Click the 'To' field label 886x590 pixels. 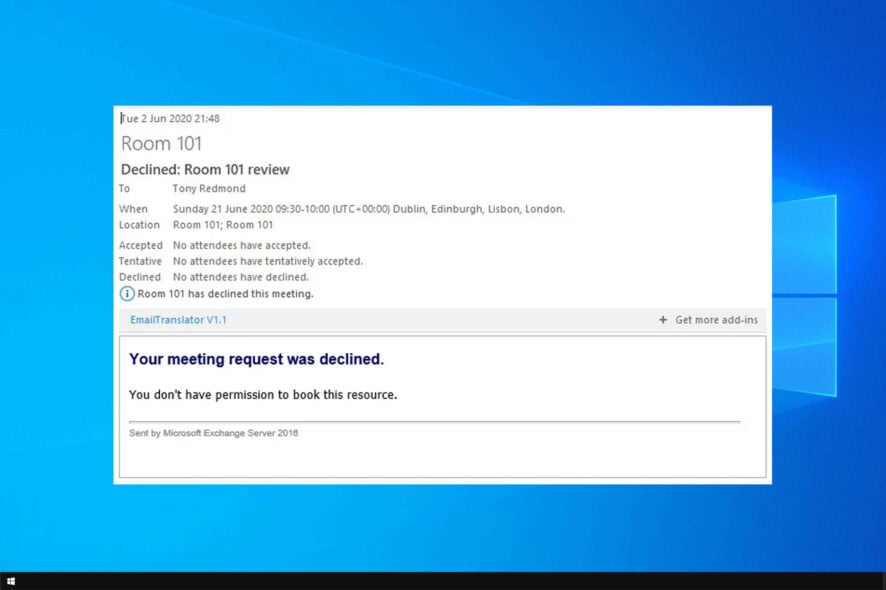(124, 189)
